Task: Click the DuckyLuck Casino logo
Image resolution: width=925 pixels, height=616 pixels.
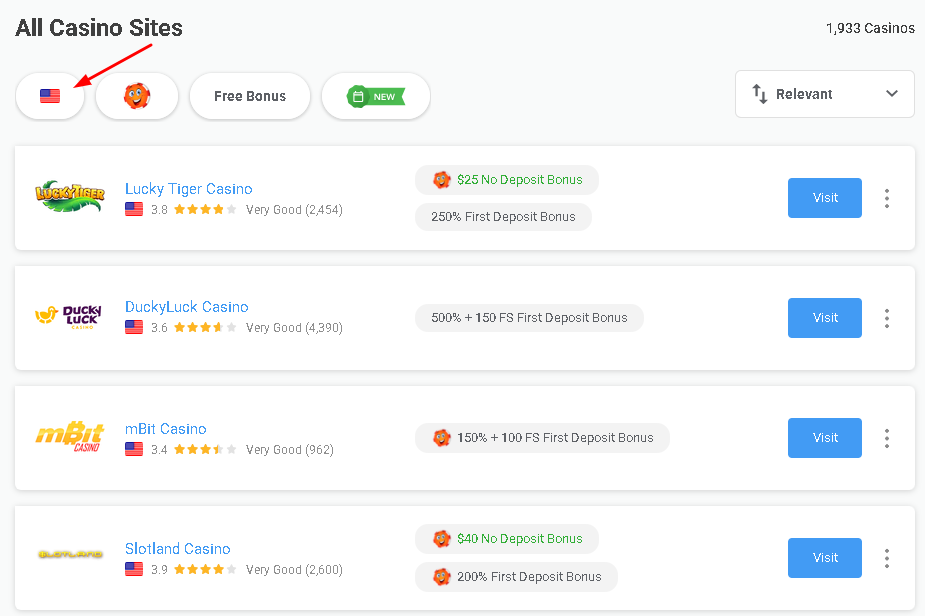Action: (70, 318)
